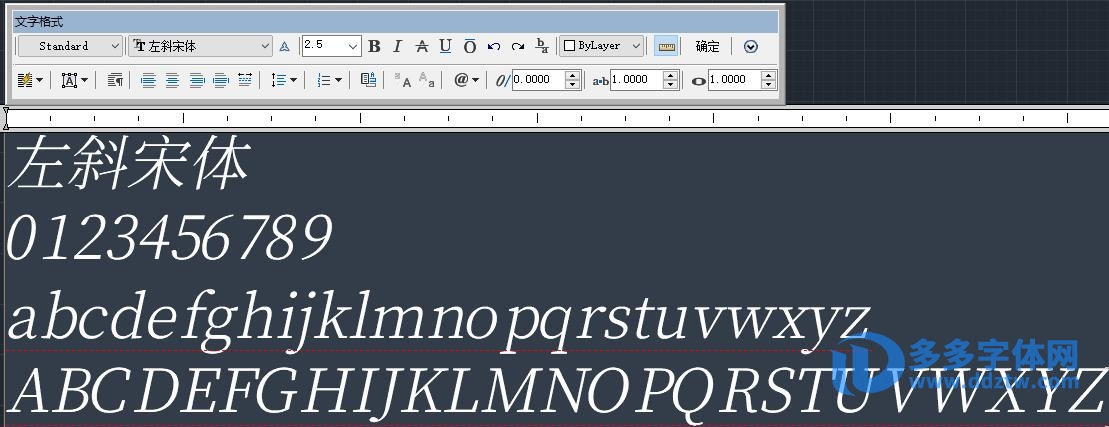Toggle italic text formatting
The image size is (1109, 427).
(397, 46)
